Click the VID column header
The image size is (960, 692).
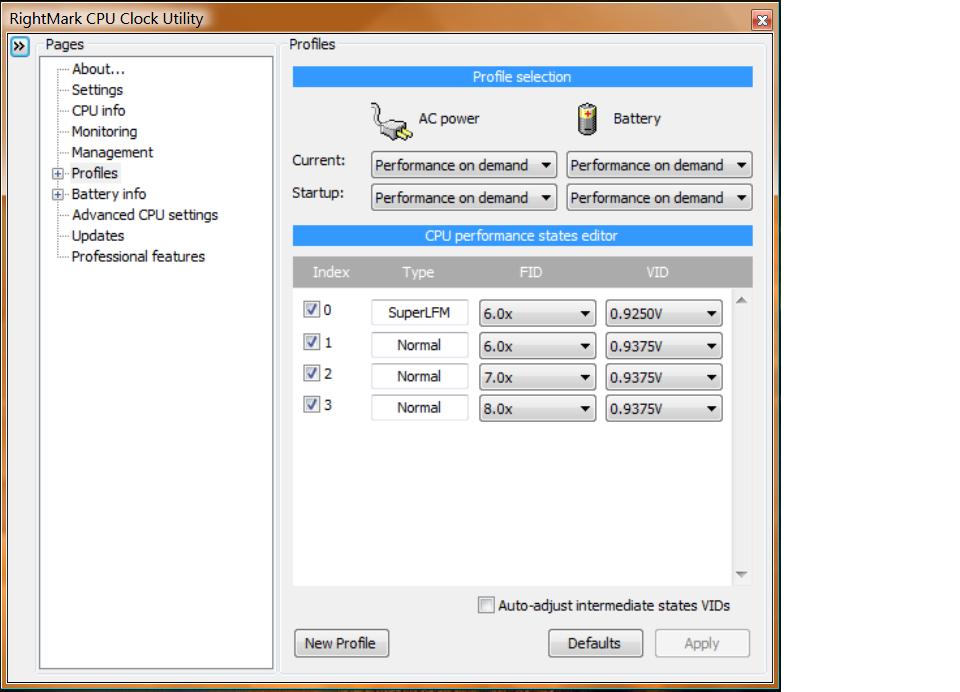click(657, 273)
